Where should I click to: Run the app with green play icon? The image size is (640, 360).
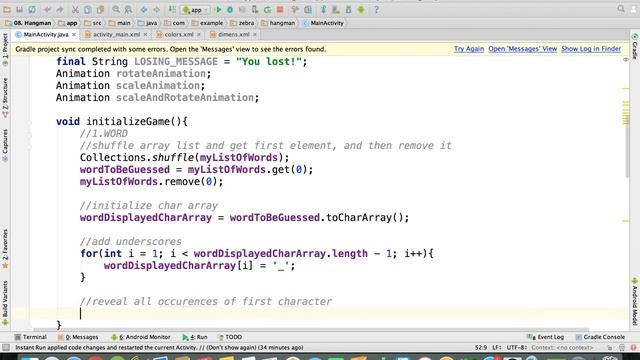218,9
